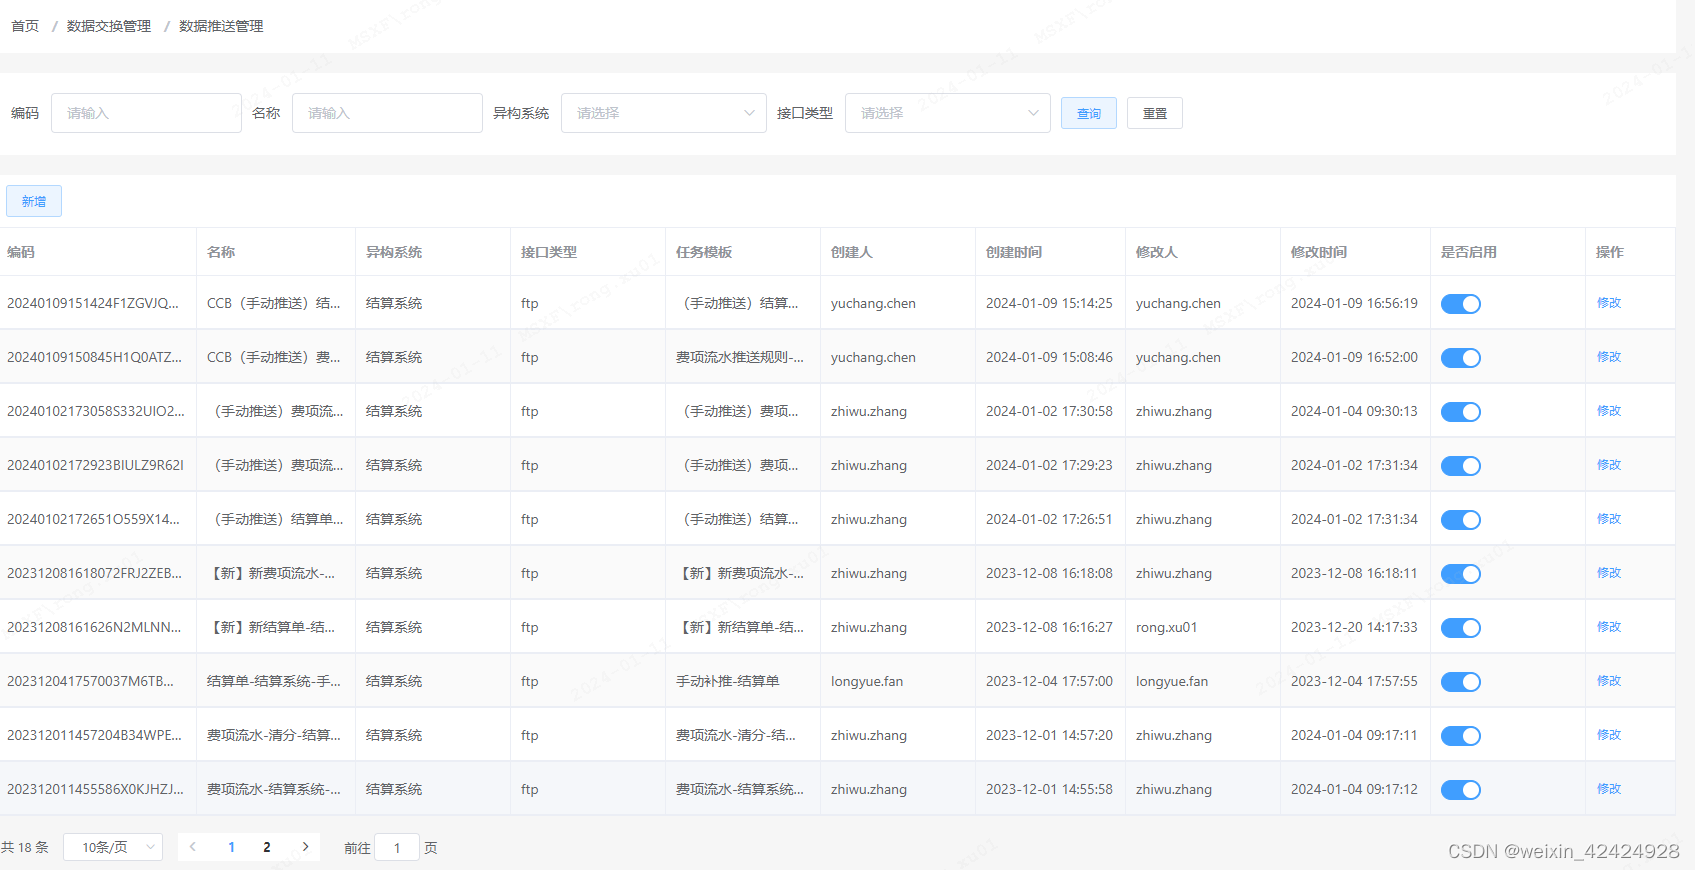Select 数据推送管理 breadcrumb

pos(221,26)
